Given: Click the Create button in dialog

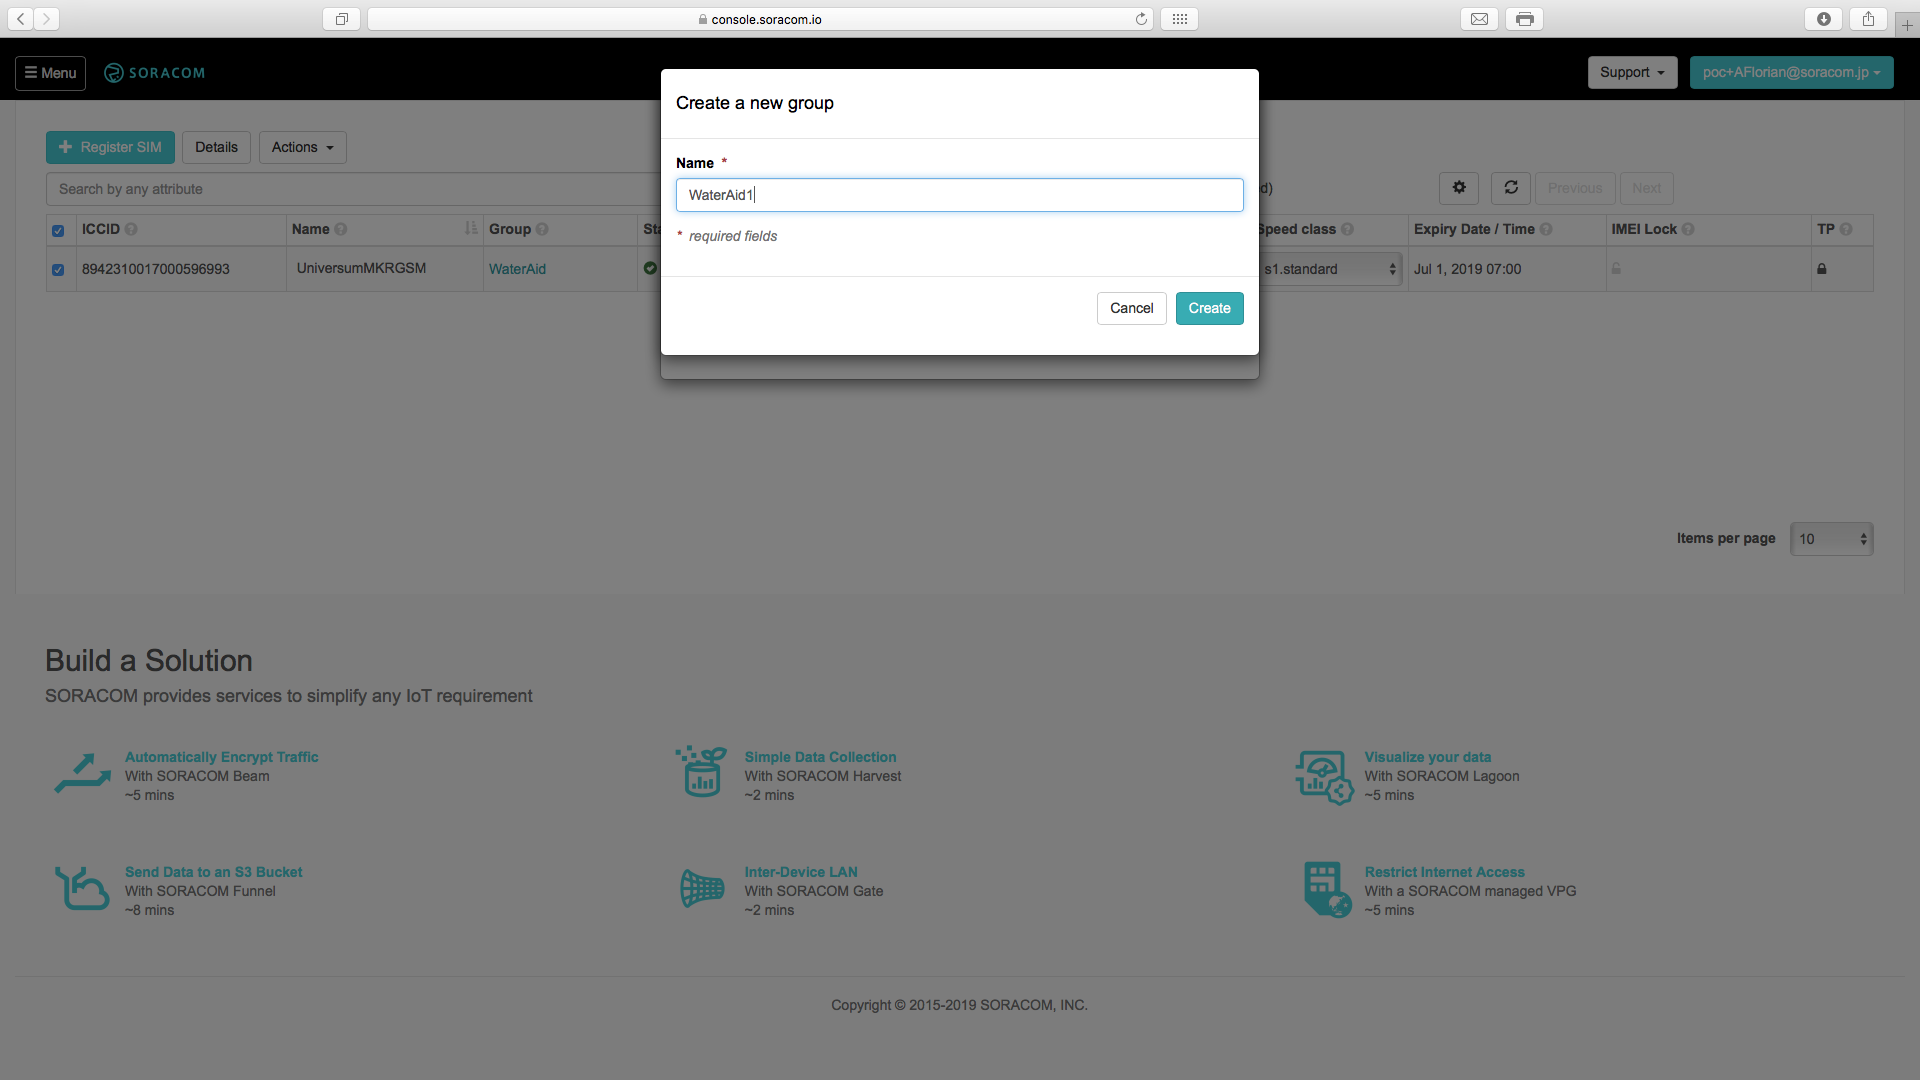Looking at the screenshot, I should [x=1209, y=308].
